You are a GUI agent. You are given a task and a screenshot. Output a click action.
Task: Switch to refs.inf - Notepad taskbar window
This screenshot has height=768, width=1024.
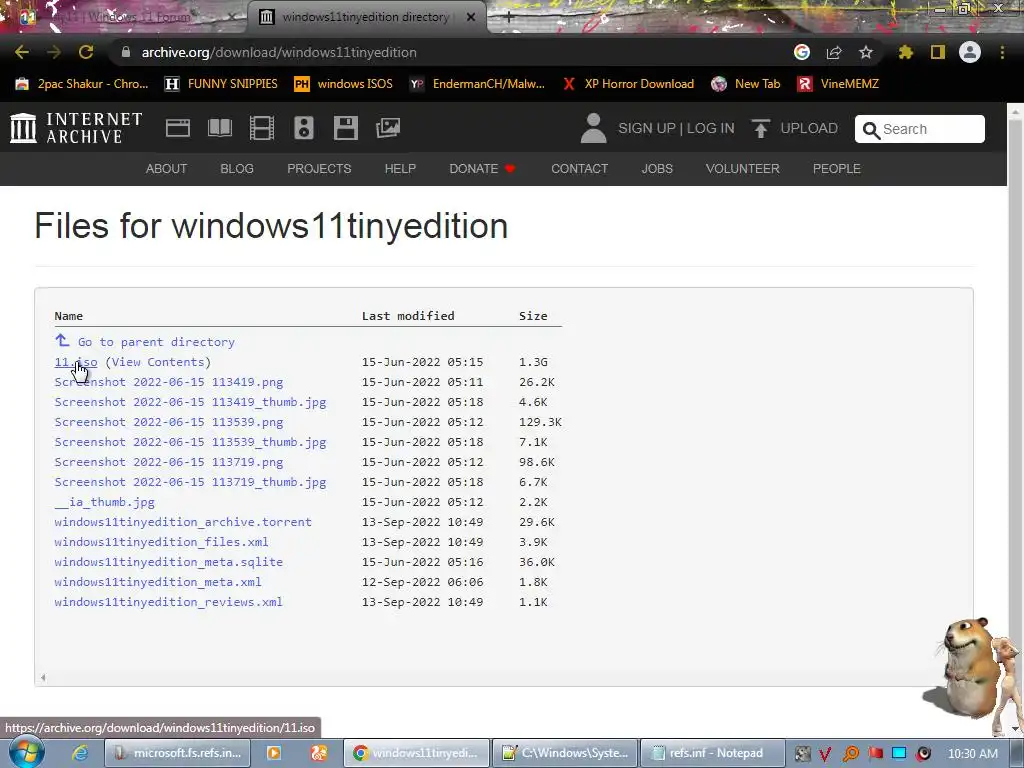711,753
